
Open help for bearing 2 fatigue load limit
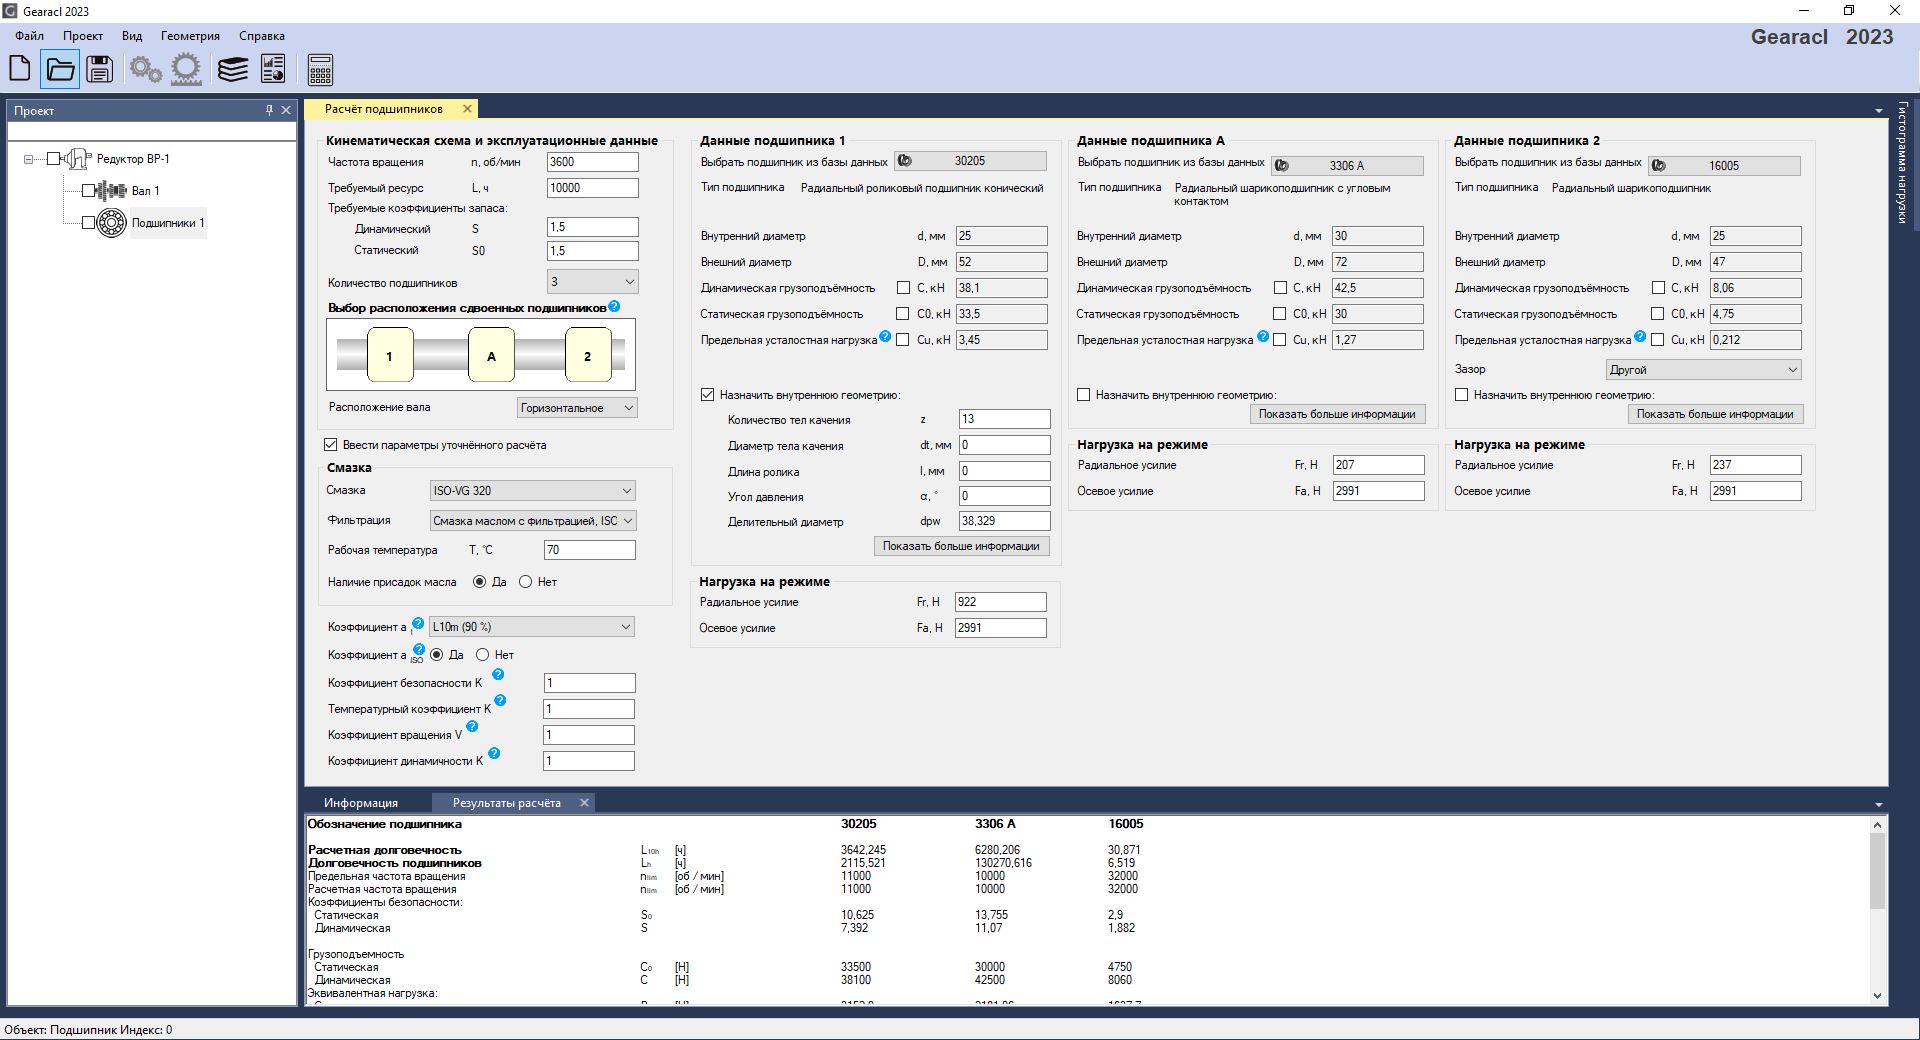pyautogui.click(x=1640, y=337)
